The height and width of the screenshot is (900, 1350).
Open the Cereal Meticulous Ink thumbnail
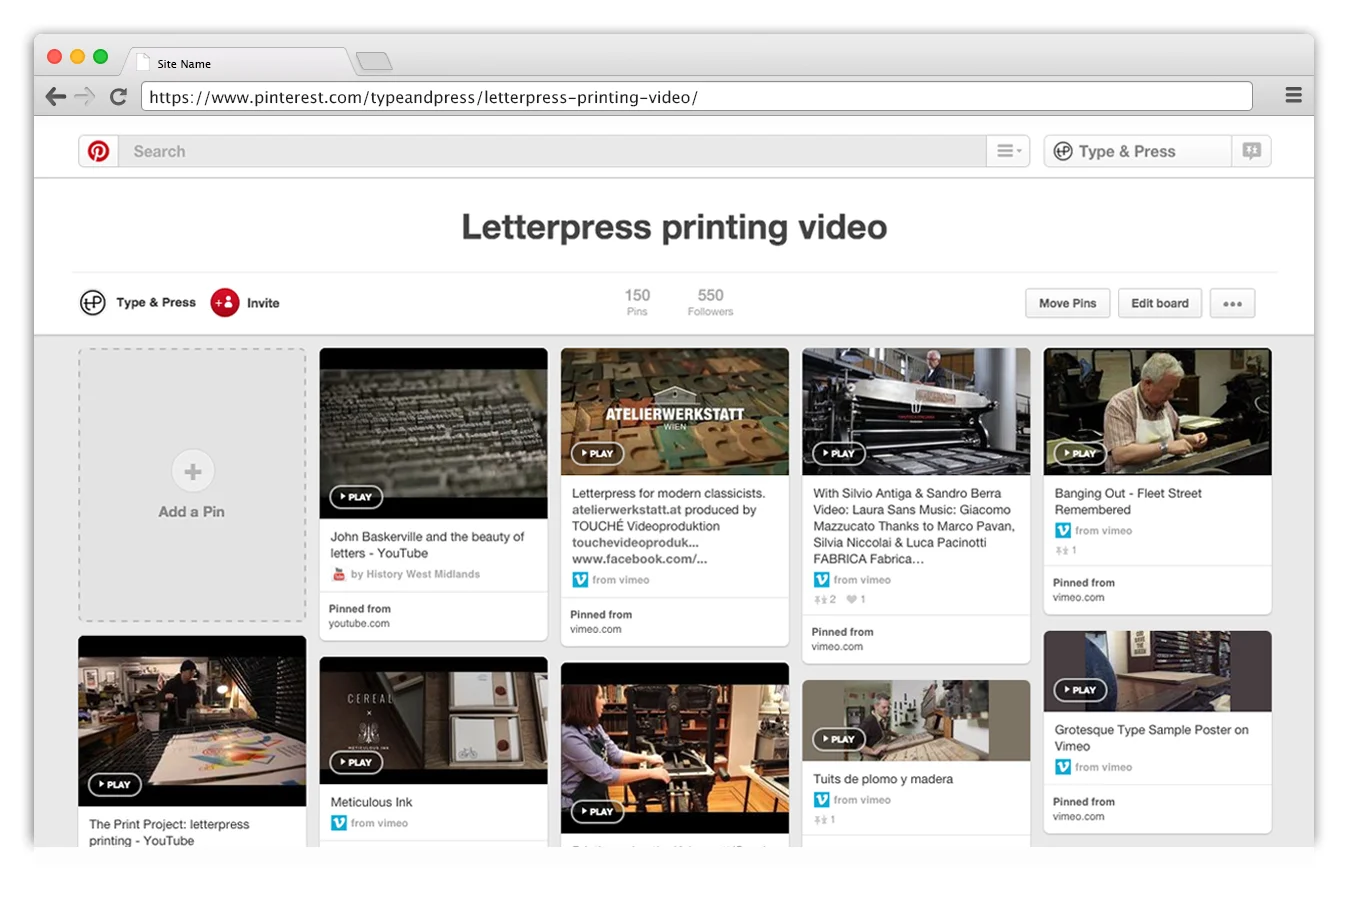tap(433, 720)
